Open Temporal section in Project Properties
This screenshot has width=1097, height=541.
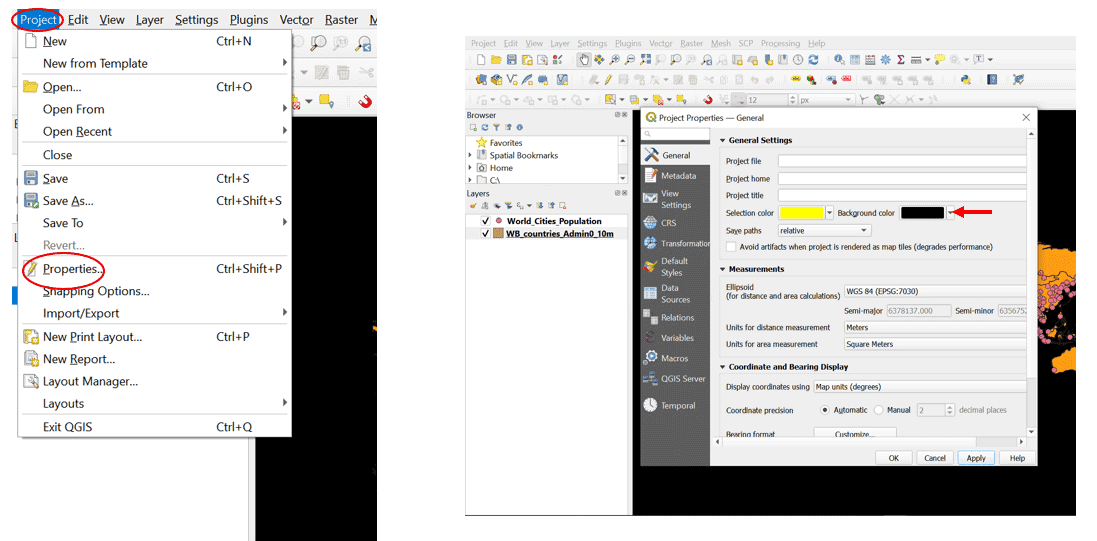[675, 405]
